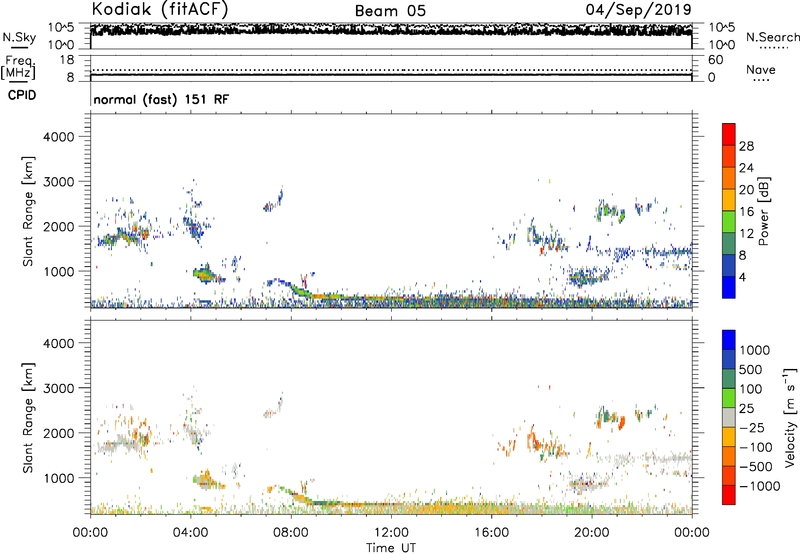The image size is (800, 554).
Task: Click the '08:00' time tick label
Action: [x=291, y=533]
